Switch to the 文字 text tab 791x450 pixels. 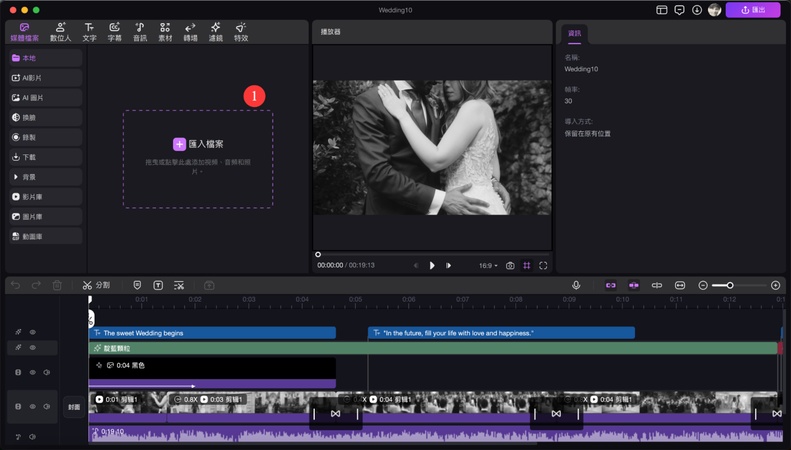pyautogui.click(x=89, y=31)
